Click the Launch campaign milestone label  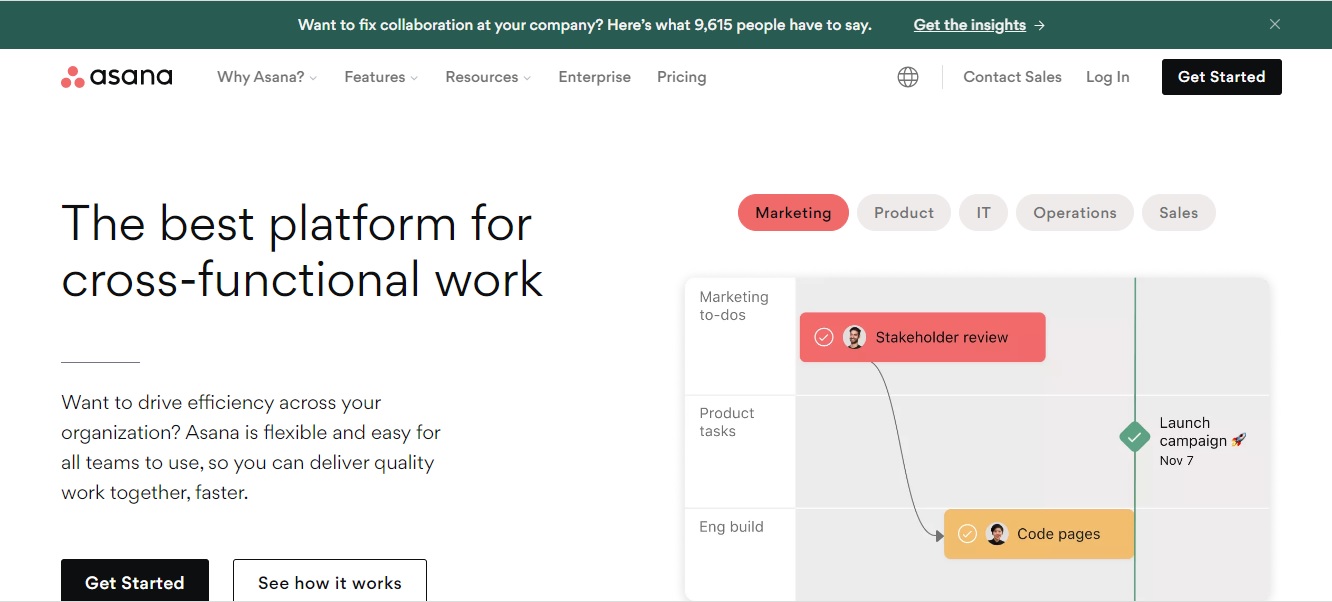(1203, 432)
